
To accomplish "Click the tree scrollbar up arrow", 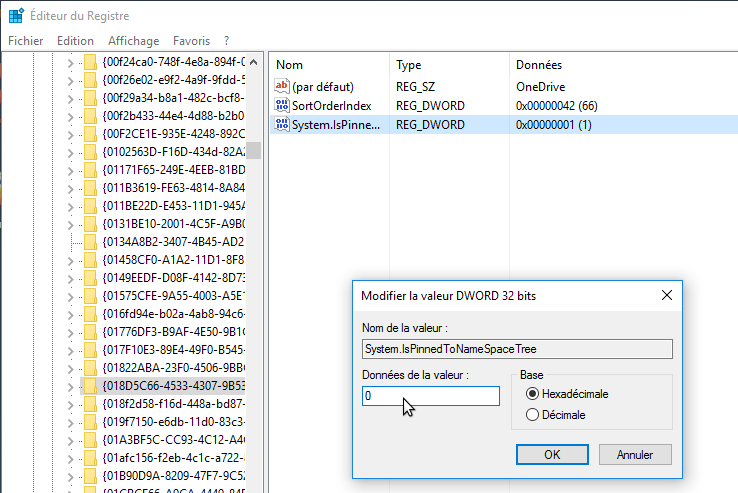I will 253,62.
